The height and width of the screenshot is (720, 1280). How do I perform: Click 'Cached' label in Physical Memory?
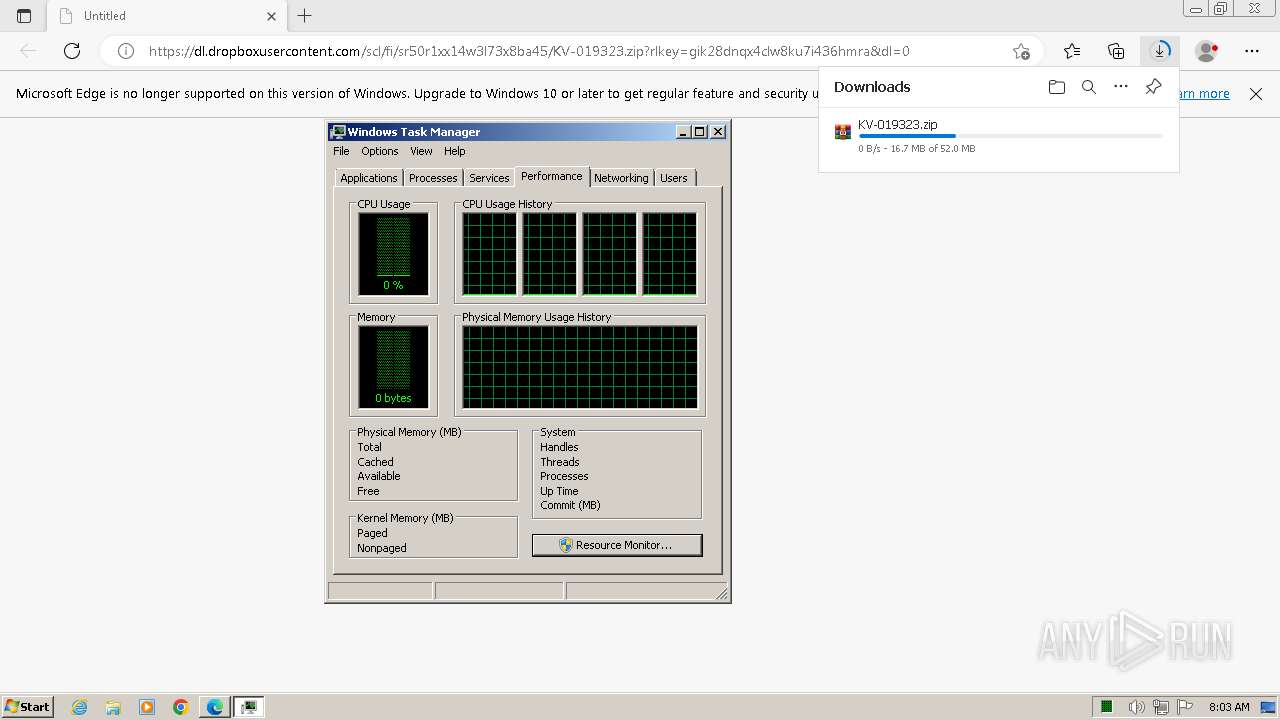tap(375, 462)
